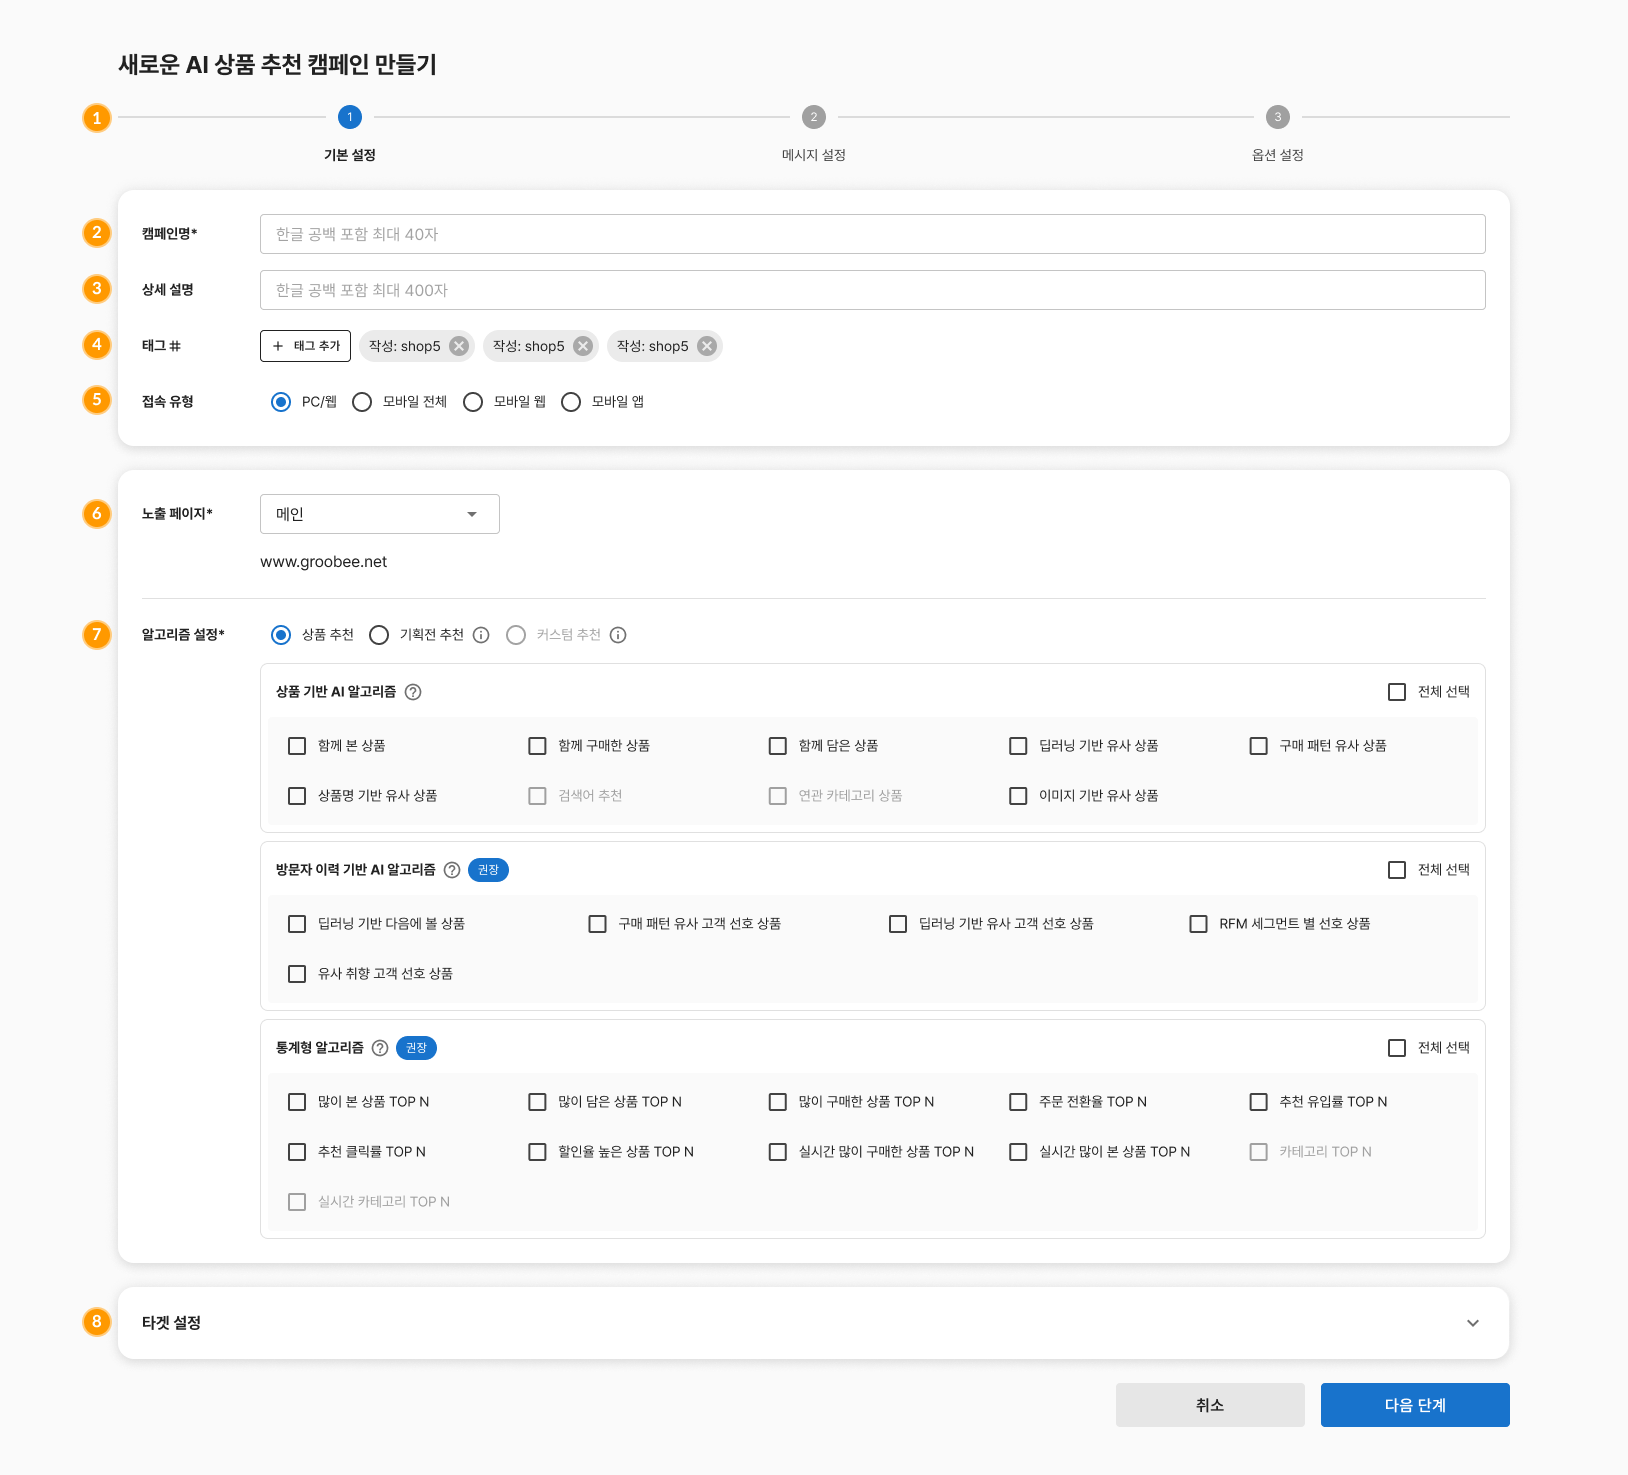The width and height of the screenshot is (1628, 1475).
Task: Click the 다음 단계 button
Action: [x=1414, y=1405]
